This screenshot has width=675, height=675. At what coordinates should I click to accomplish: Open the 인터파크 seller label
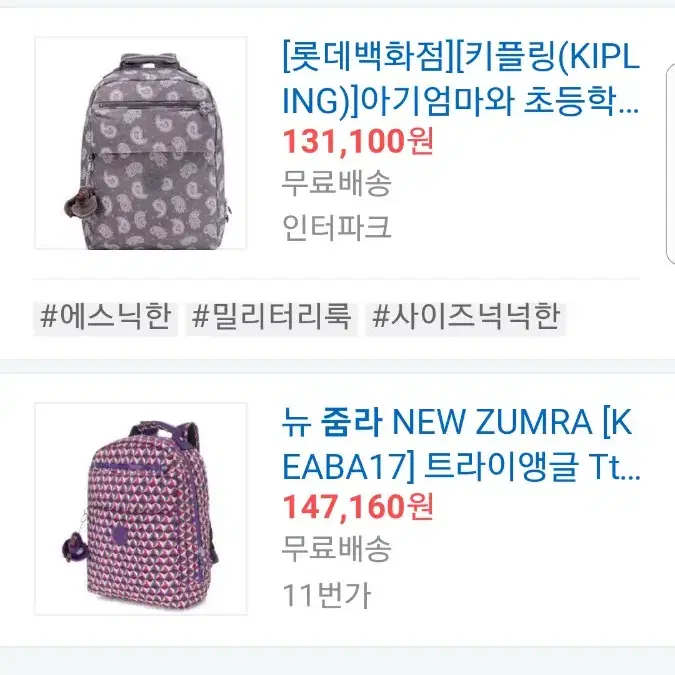[x=337, y=227]
